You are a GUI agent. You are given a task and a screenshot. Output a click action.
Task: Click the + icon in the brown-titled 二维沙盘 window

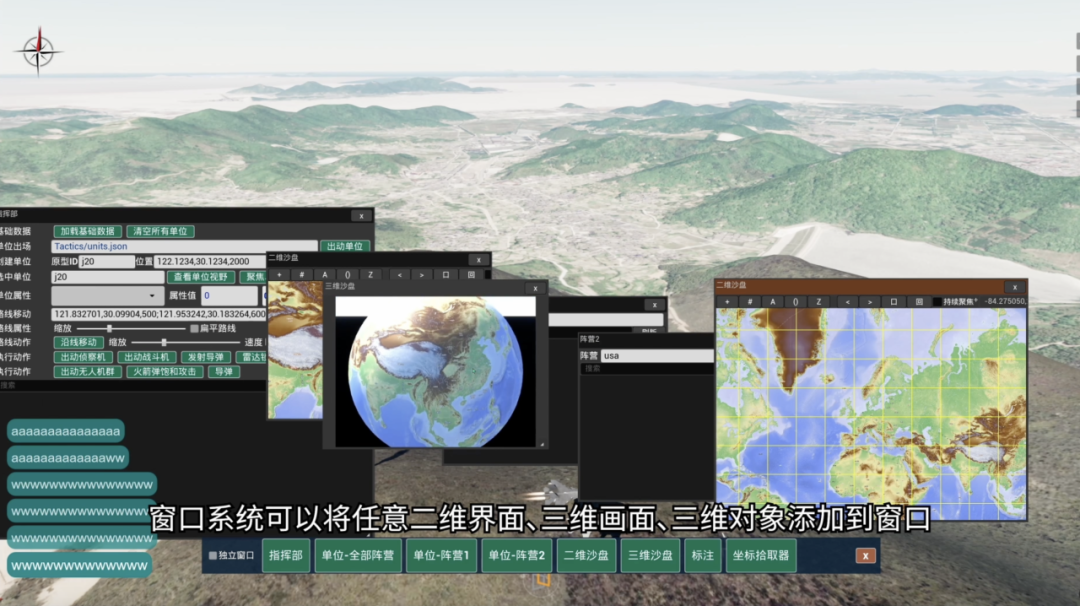coord(727,302)
